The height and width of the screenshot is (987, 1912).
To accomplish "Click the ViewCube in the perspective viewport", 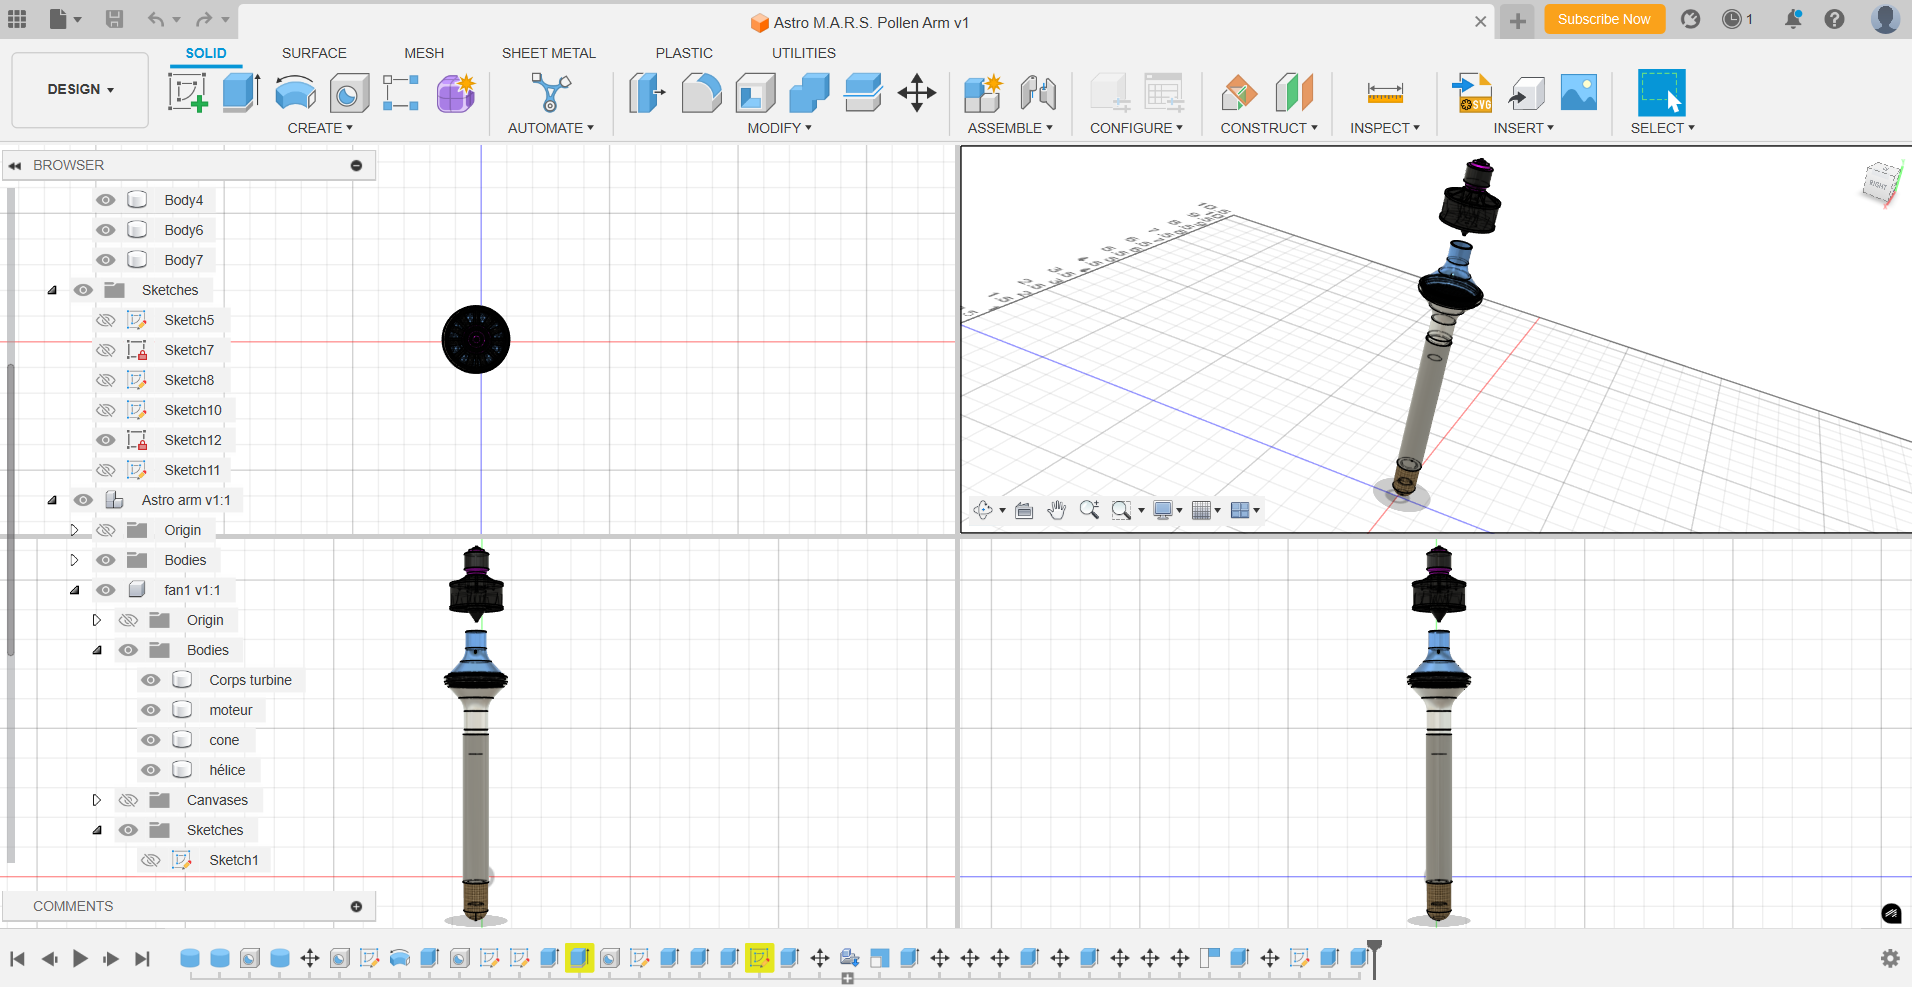I will [x=1880, y=184].
